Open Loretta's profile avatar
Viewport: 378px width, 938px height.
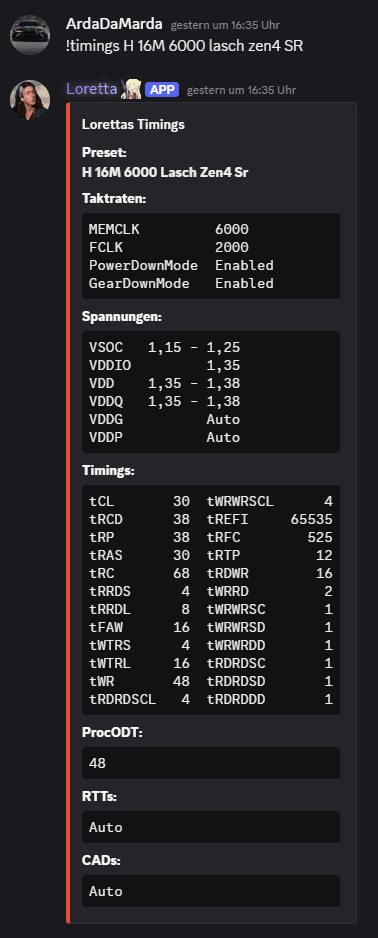click(30, 99)
